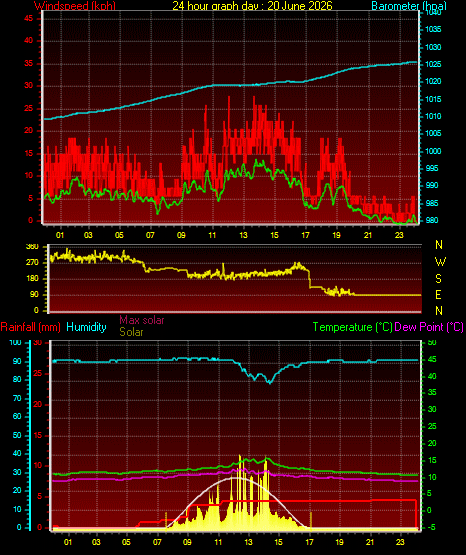
Task: Click the "1000" barometer axis value
Action: point(433,151)
